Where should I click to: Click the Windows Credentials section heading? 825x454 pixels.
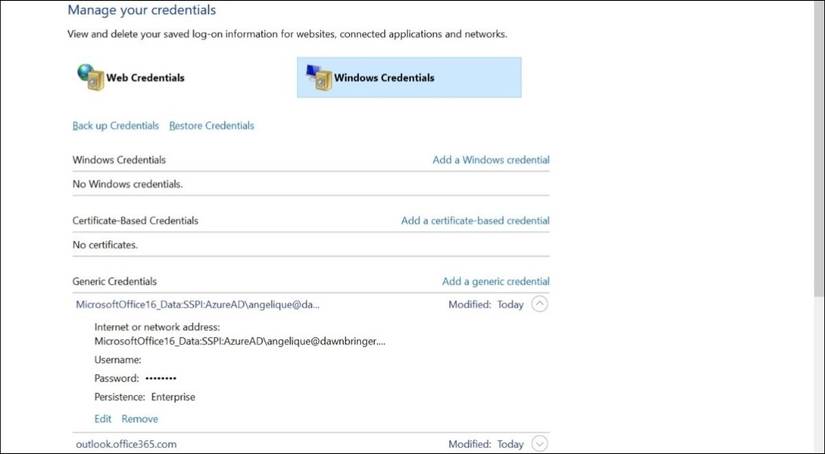119,160
